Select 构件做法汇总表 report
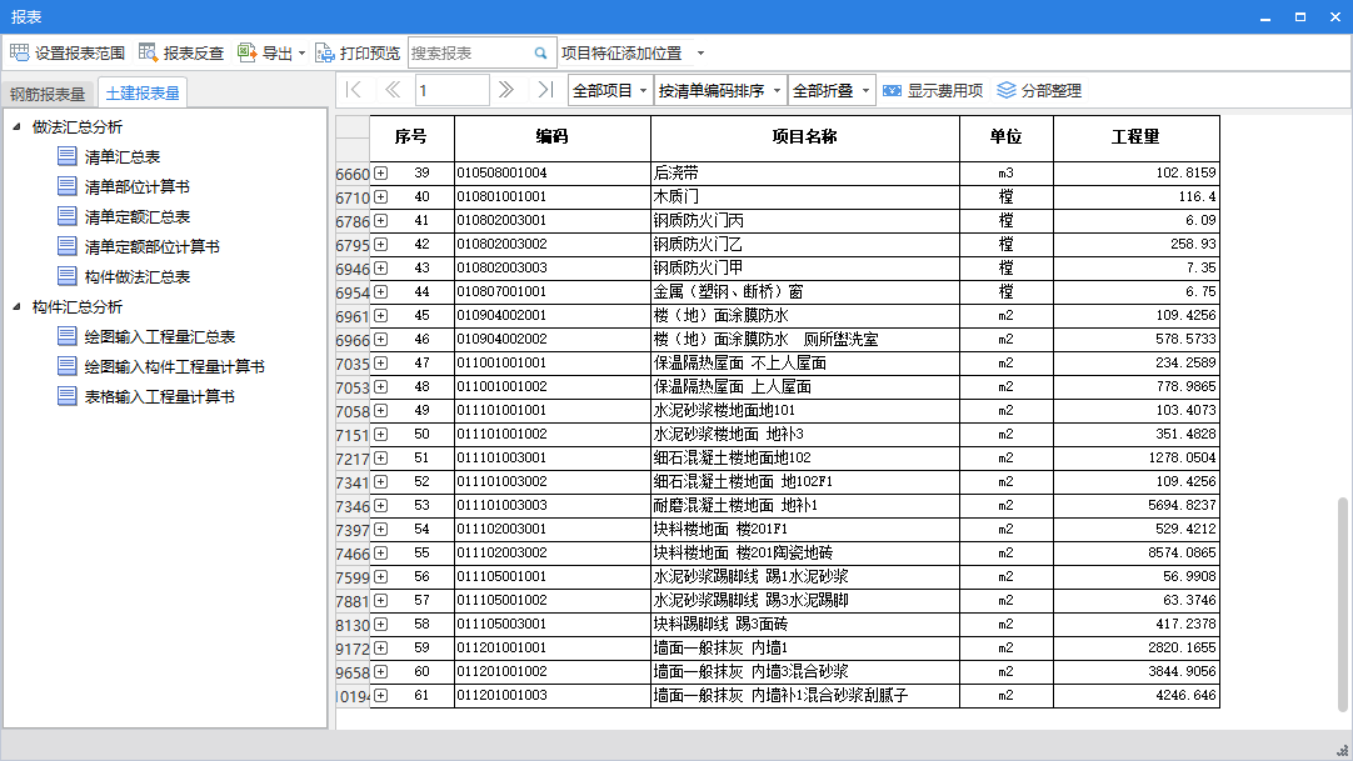The height and width of the screenshot is (761, 1353). coord(137,277)
